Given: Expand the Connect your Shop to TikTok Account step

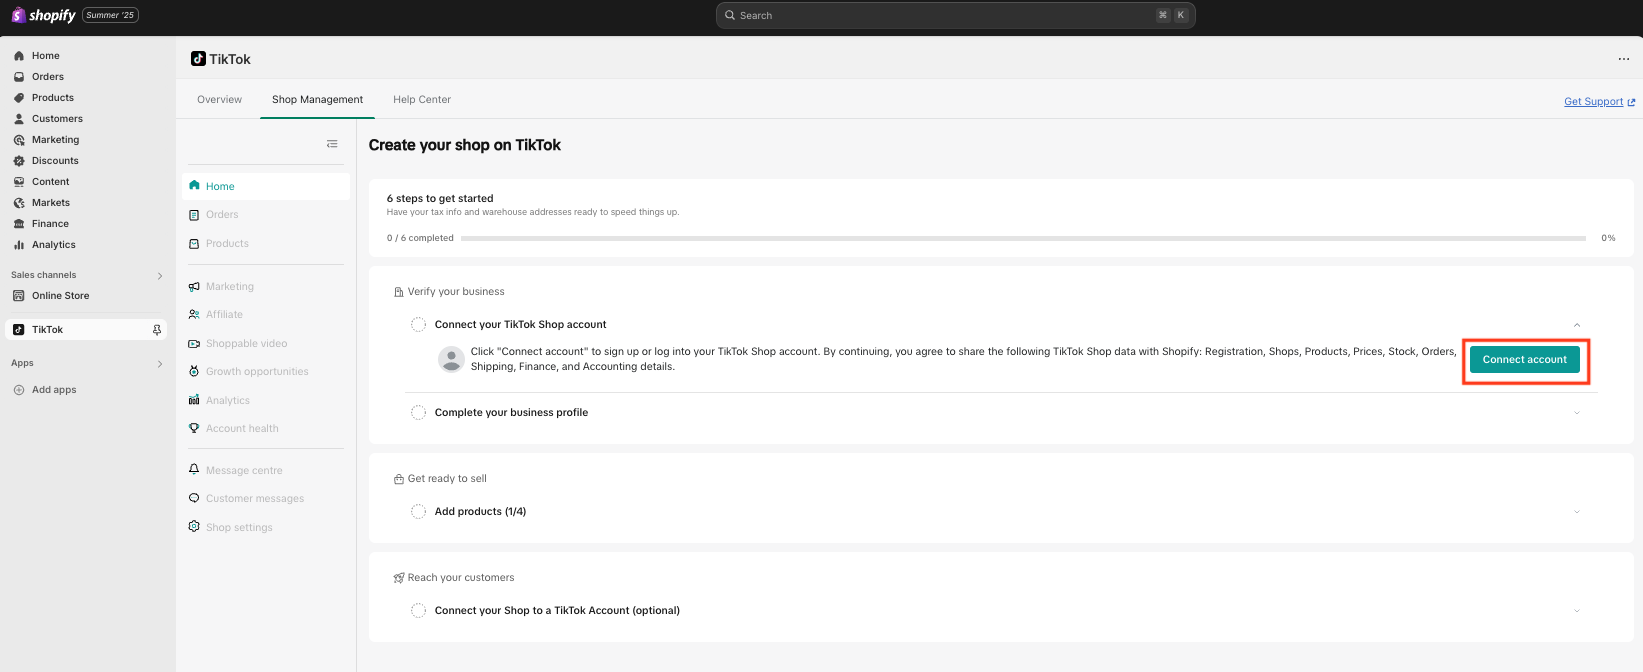Looking at the screenshot, I should 1577,611.
